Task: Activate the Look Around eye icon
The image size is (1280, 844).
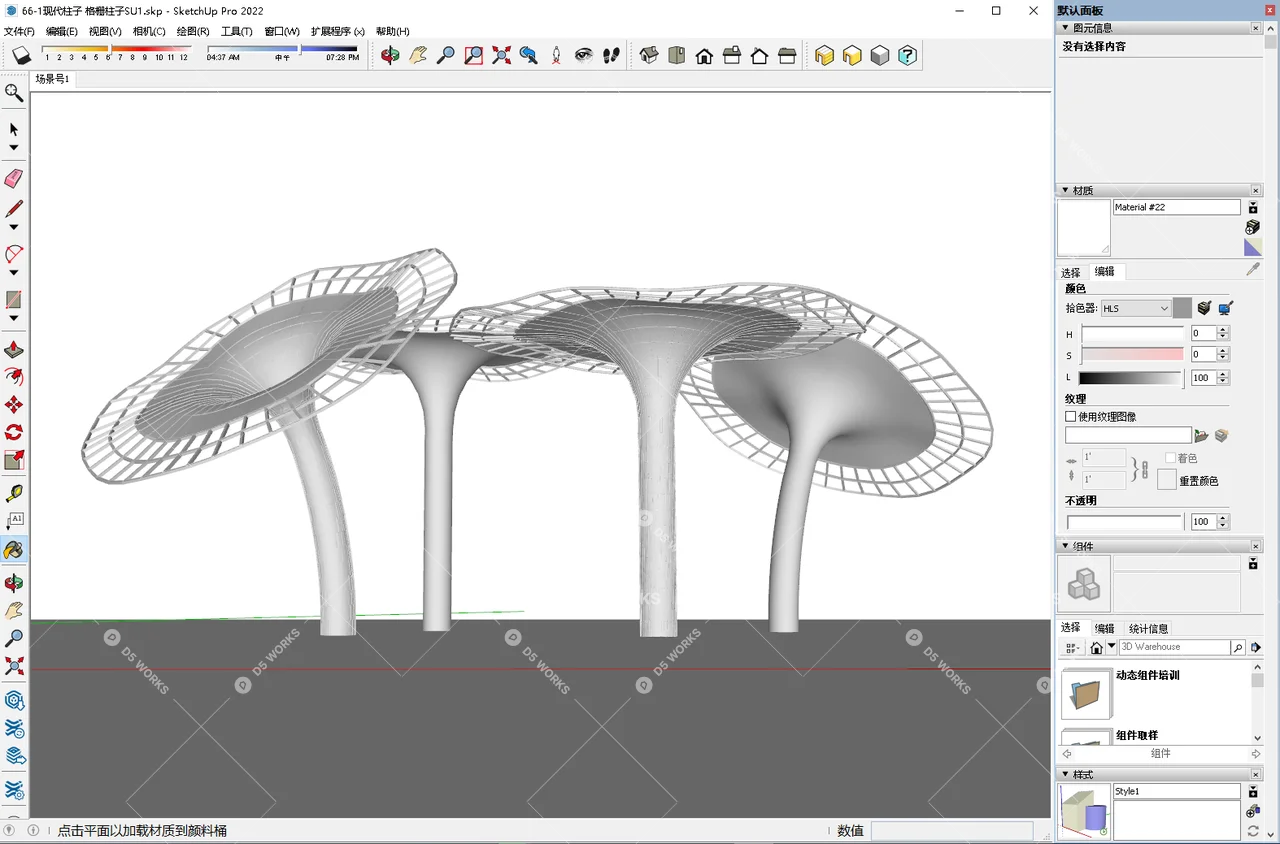Action: click(x=583, y=56)
